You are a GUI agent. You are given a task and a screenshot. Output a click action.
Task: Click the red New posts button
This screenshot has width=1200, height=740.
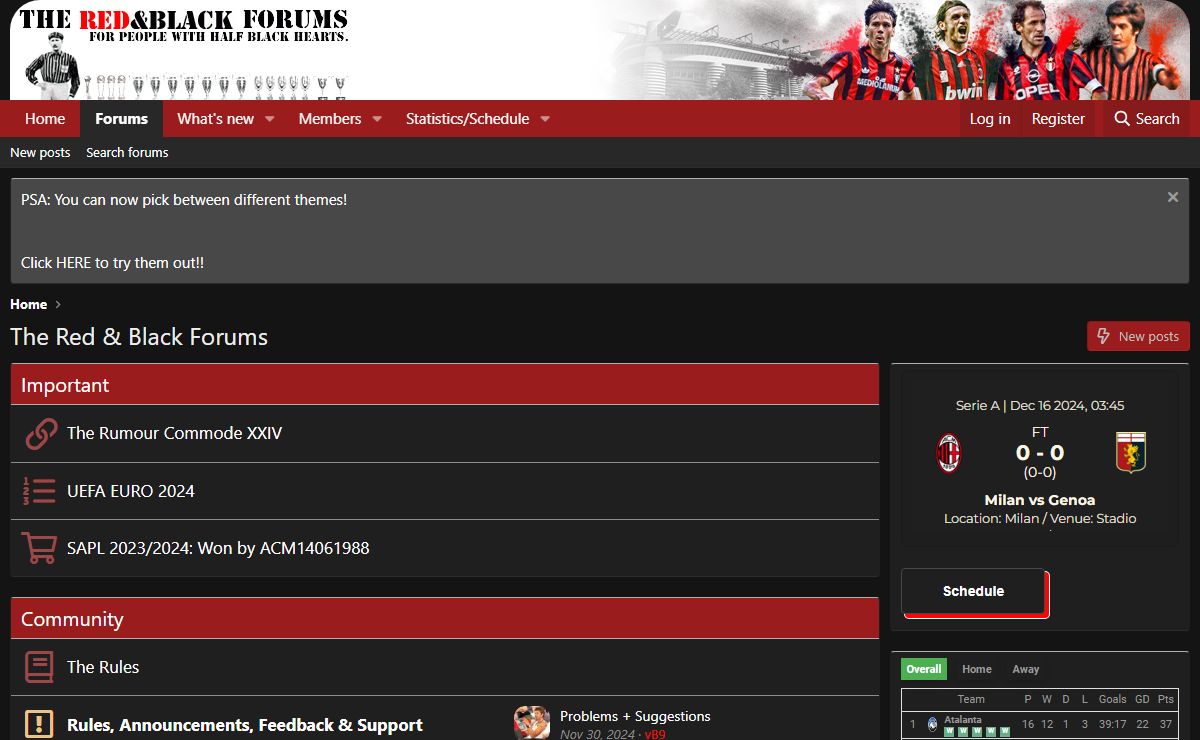(x=1138, y=336)
